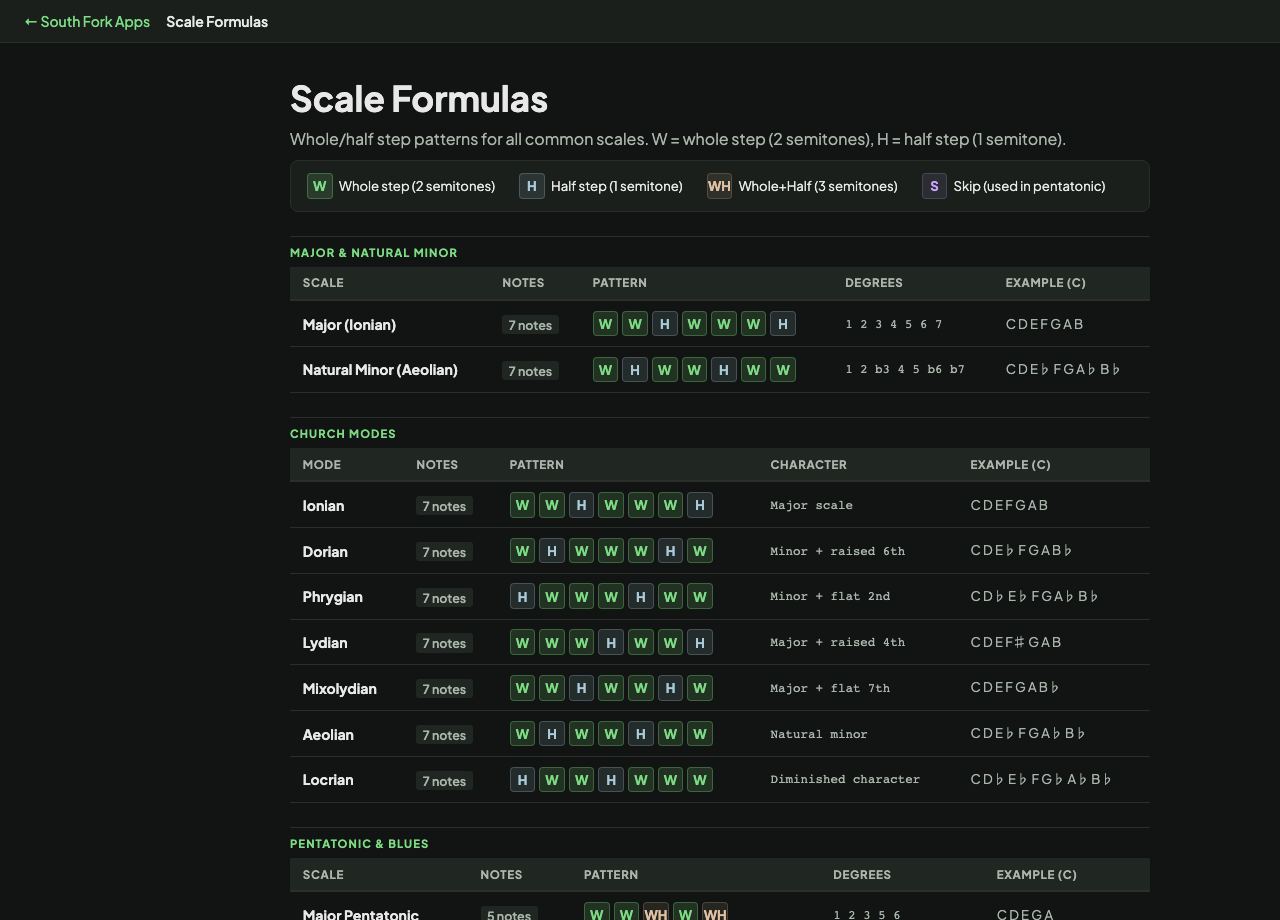The image size is (1280, 920).
Task: Select the Natural Minor (Aeolian) scale name
Action: pyautogui.click(x=380, y=369)
